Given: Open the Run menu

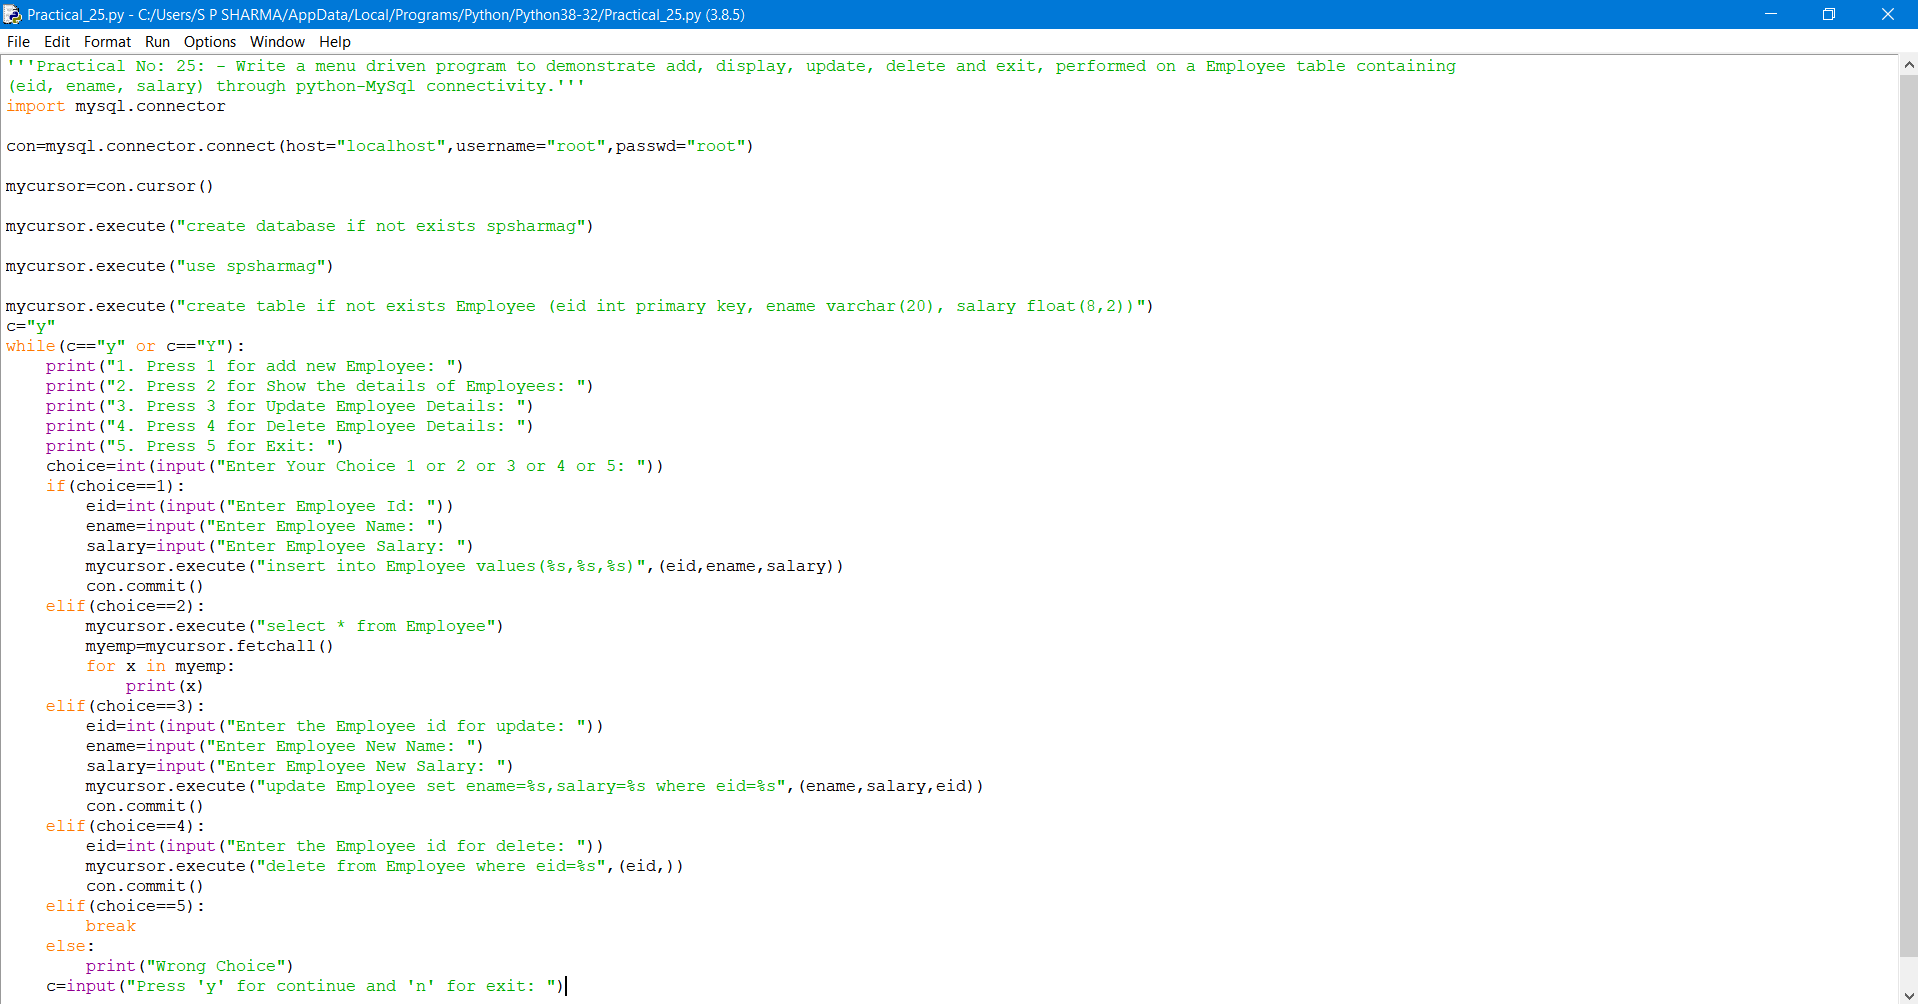Looking at the screenshot, I should coord(156,42).
